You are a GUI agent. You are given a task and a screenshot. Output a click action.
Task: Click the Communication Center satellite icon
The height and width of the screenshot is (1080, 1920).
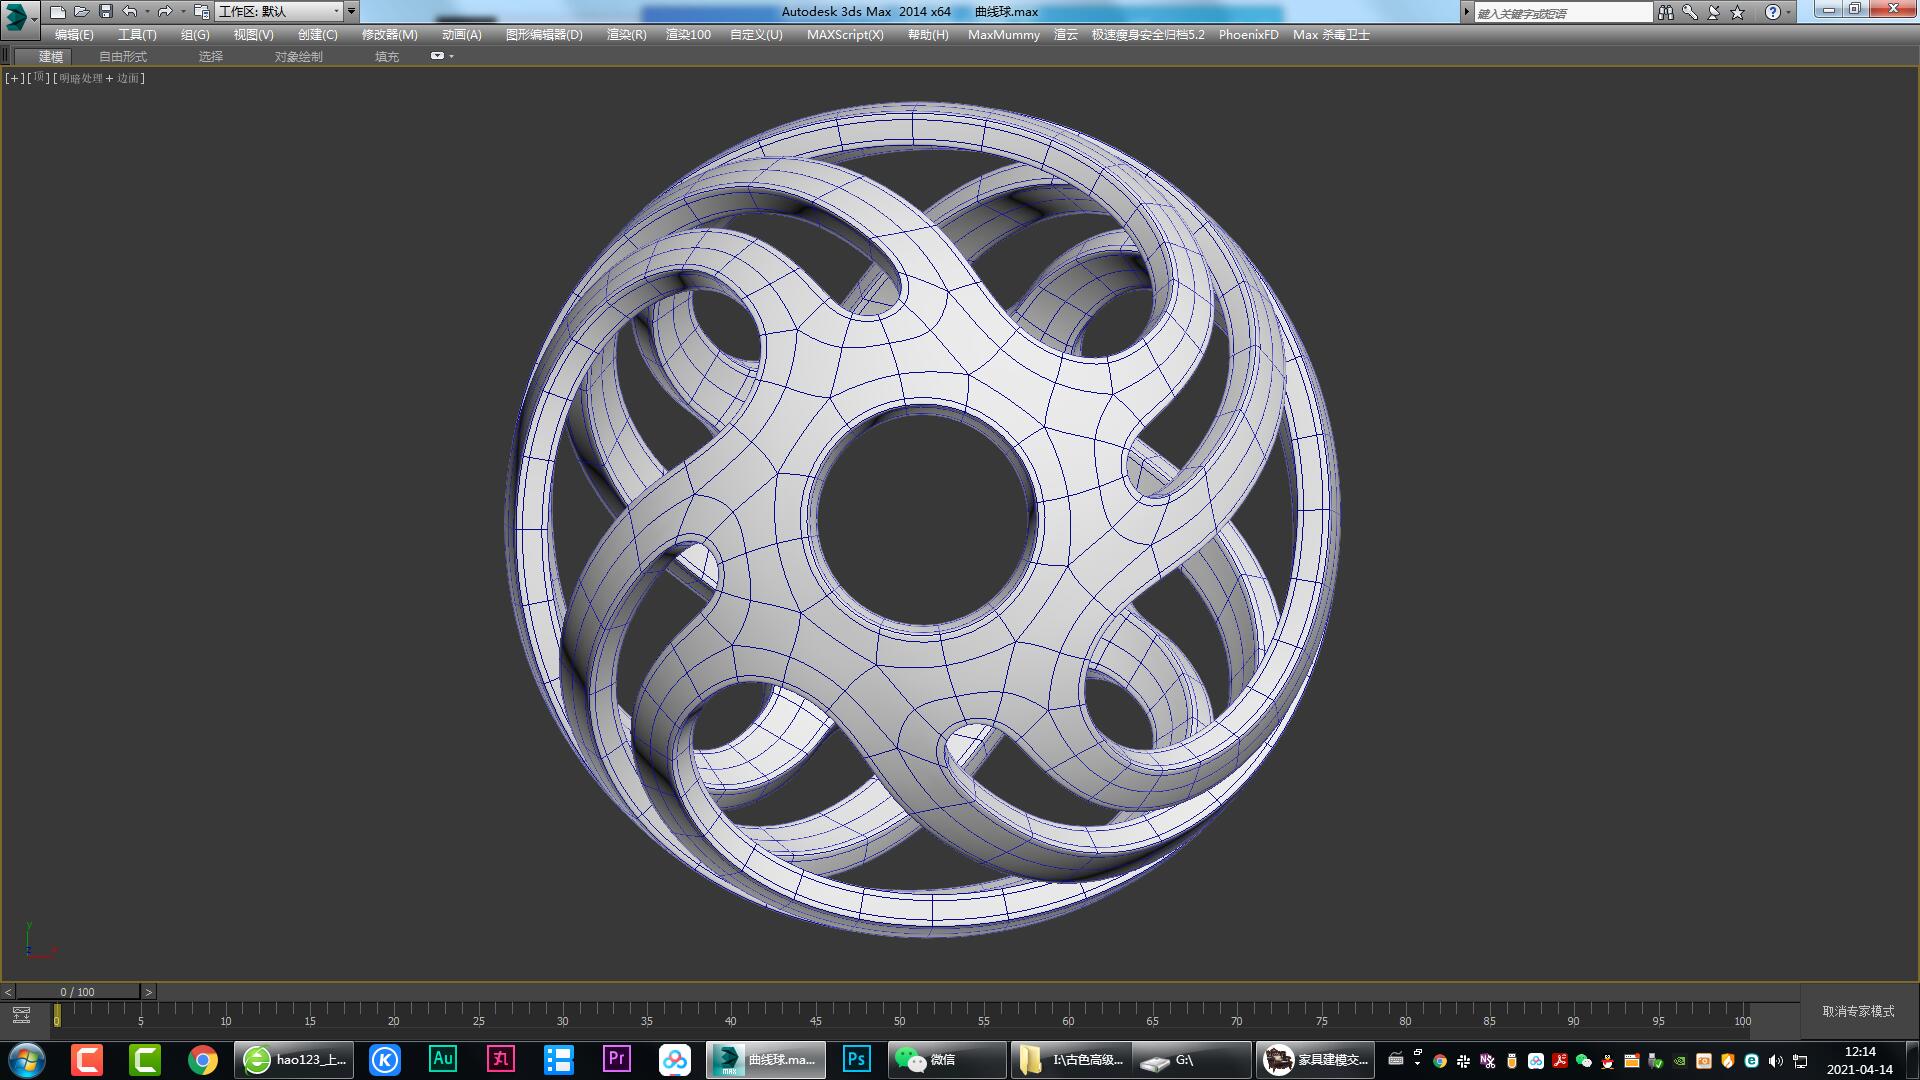[1712, 12]
